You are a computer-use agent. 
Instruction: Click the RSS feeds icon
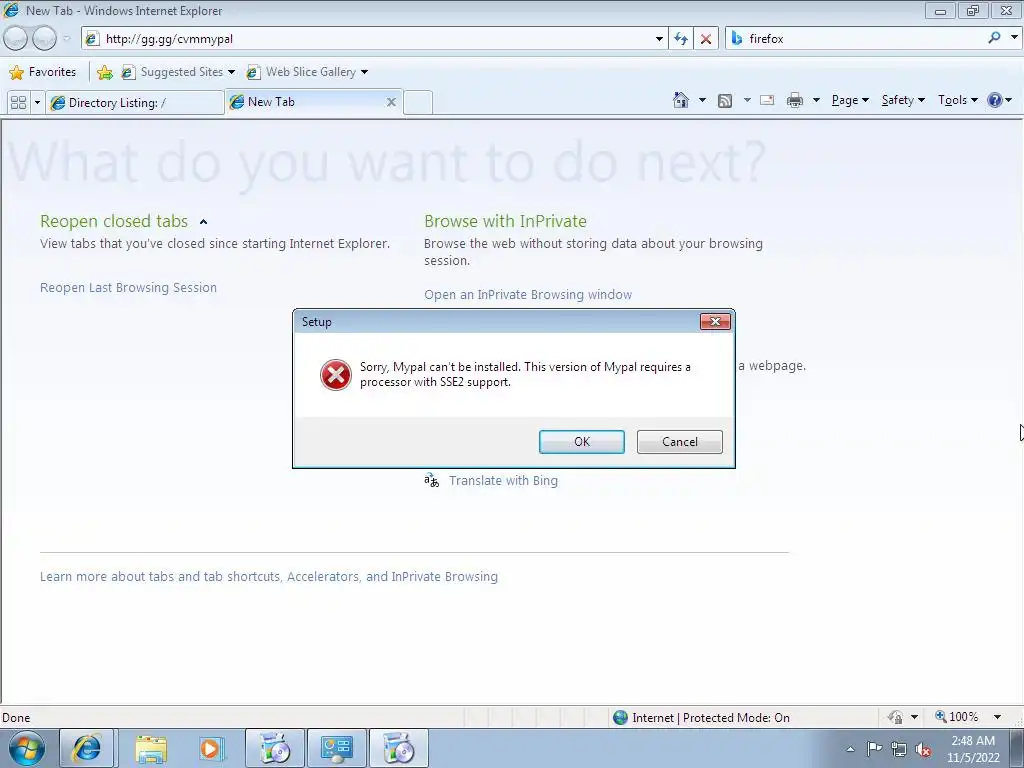(x=724, y=101)
